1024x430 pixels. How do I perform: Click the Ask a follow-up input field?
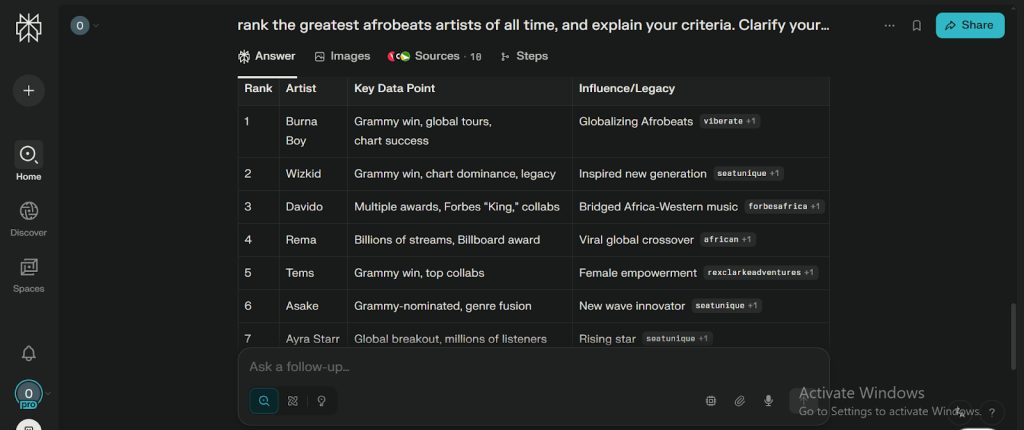(533, 367)
